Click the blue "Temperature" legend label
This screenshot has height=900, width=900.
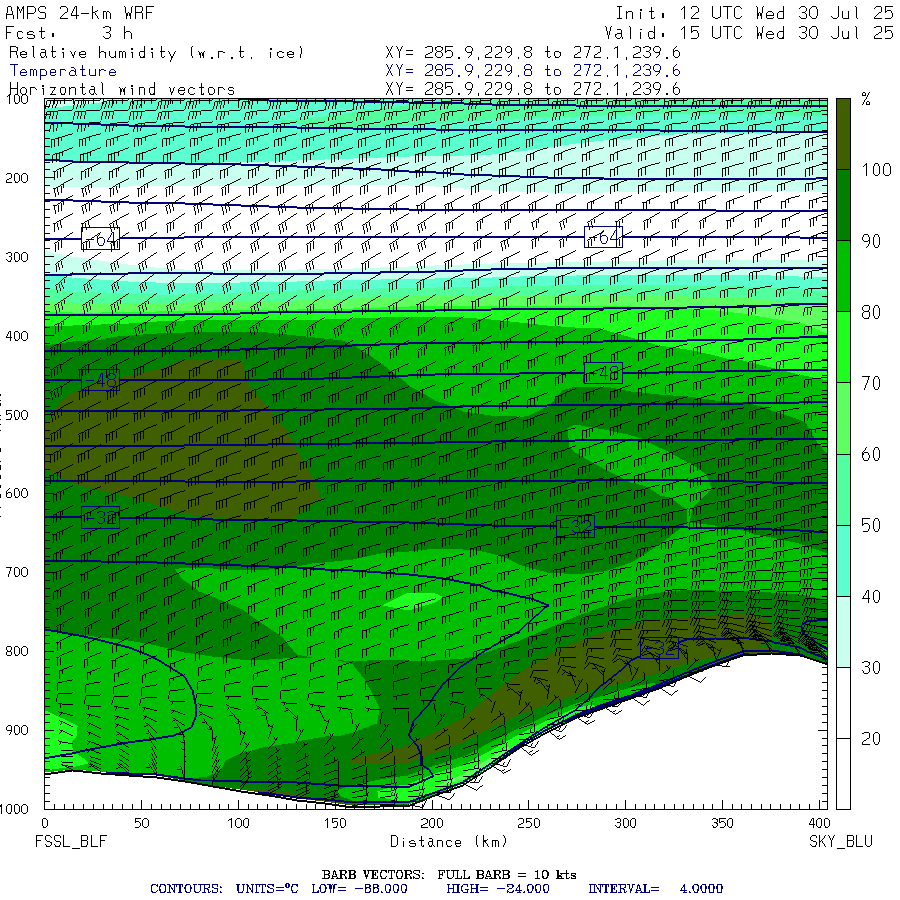point(63,71)
